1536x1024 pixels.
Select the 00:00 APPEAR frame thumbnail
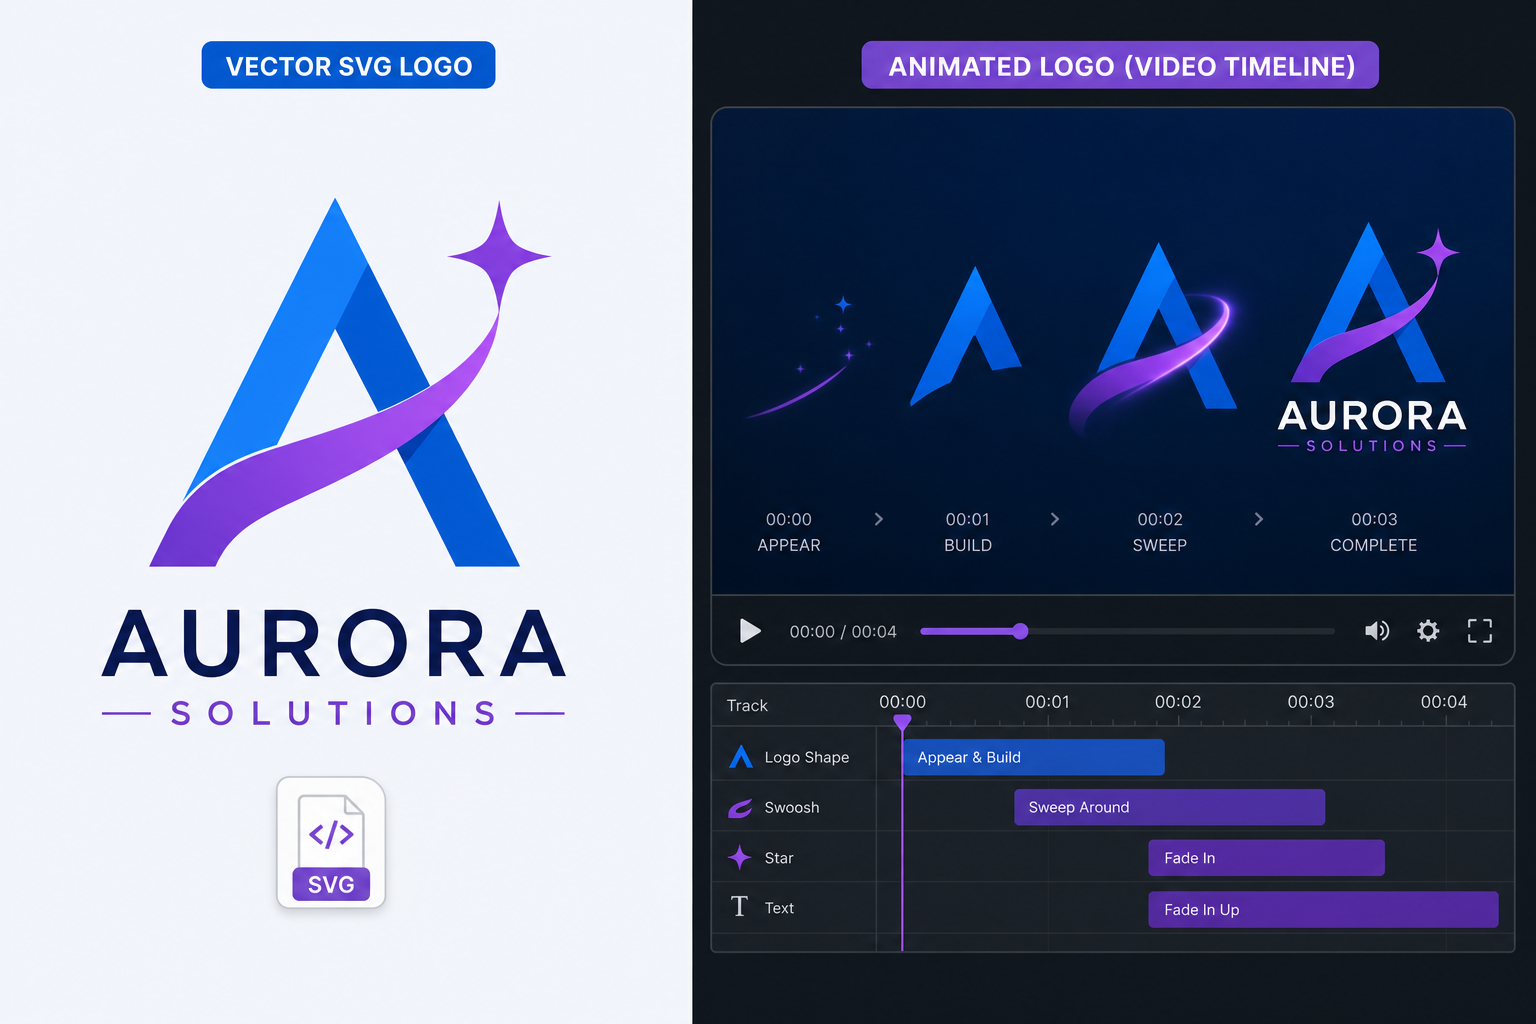(810, 358)
